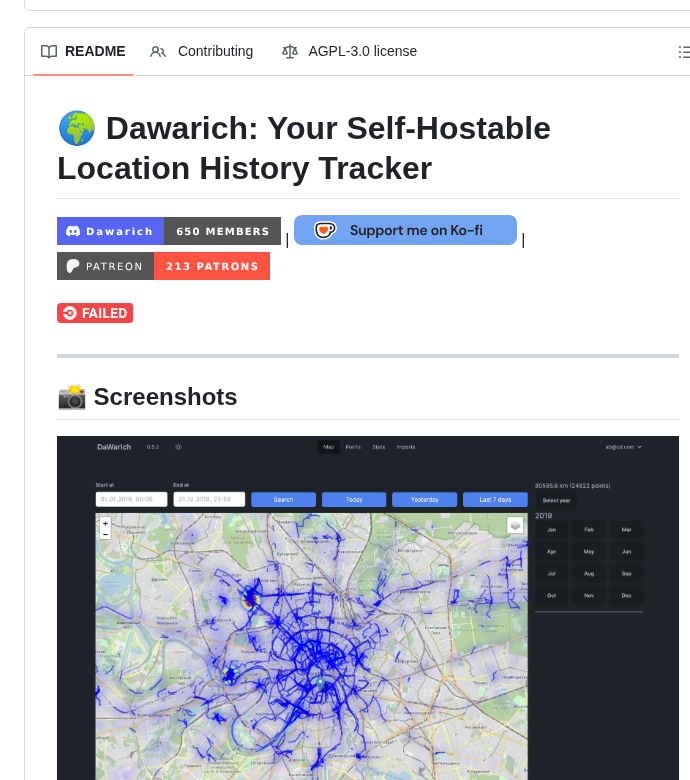Screen dimensions: 690x780
Task: Click the camera emoji beside Screenshots
Action: [x=72, y=397]
